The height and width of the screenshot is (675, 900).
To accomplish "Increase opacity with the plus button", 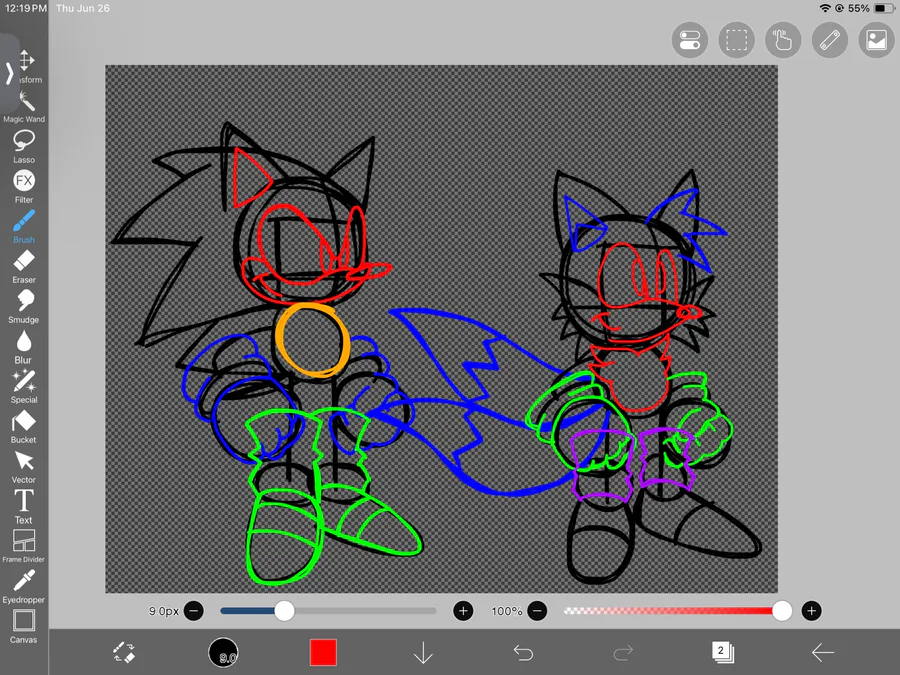I will click(811, 611).
